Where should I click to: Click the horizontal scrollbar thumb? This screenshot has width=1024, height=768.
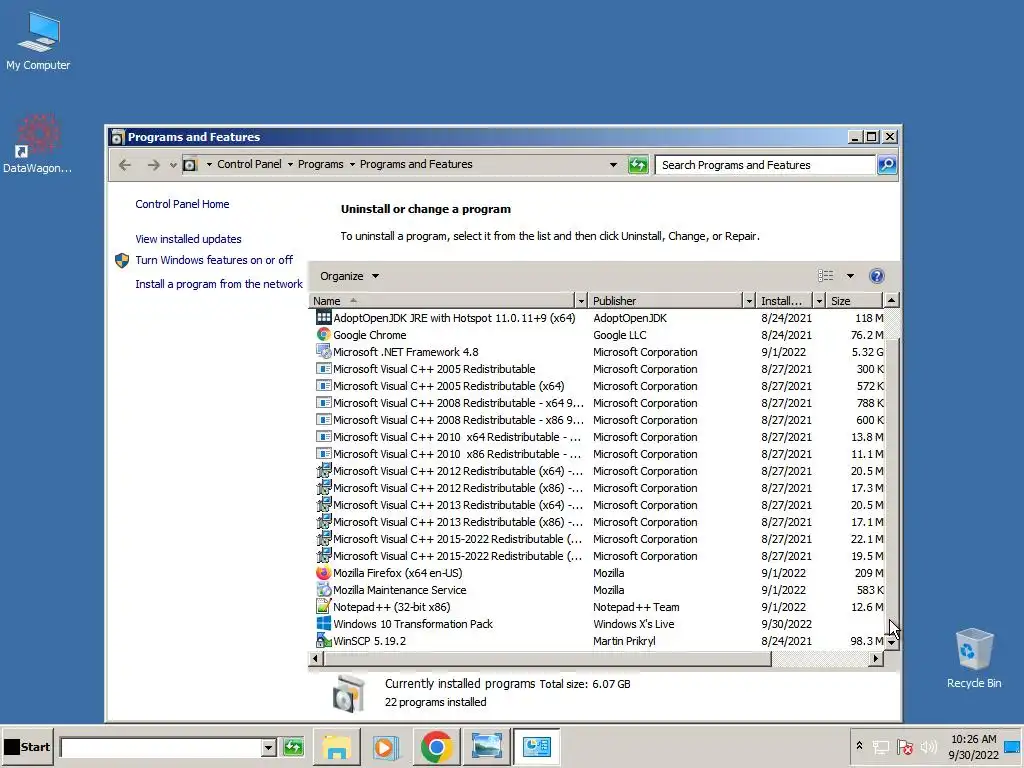547,658
